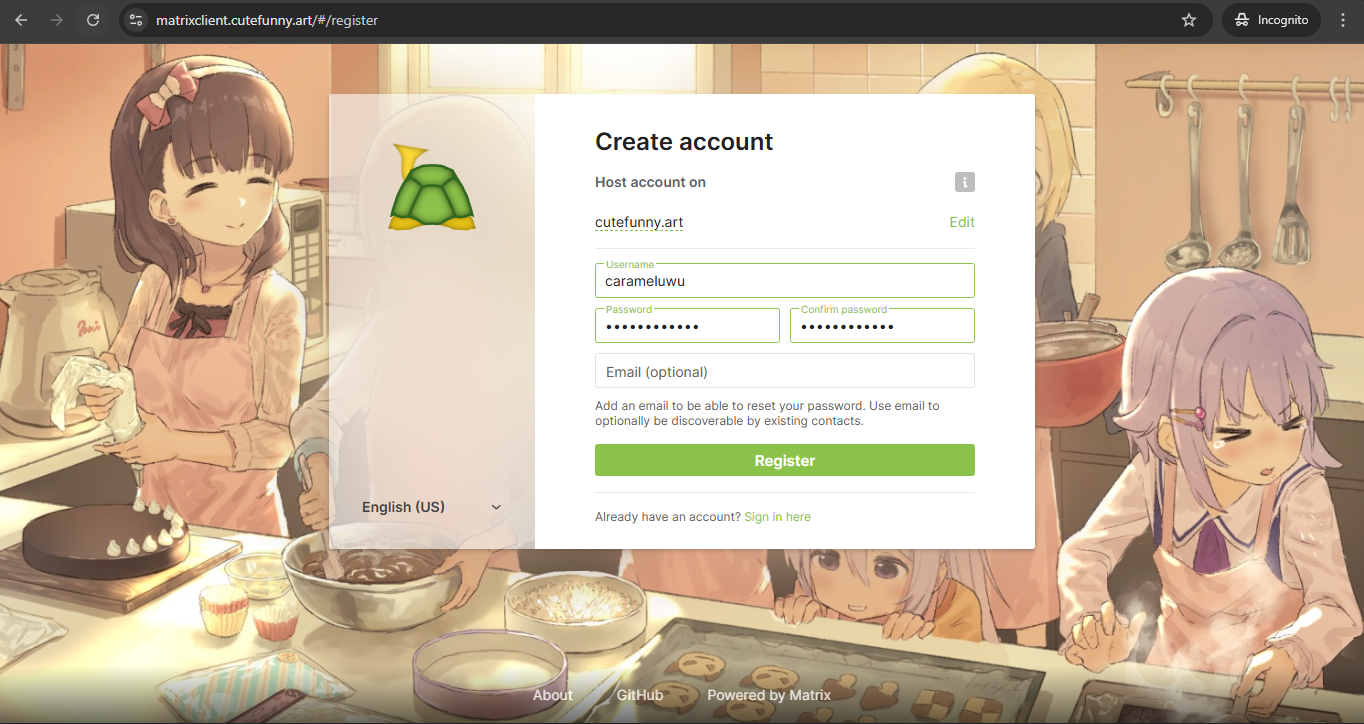1364x724 pixels.
Task: Open the English (US) language dropdown
Action: point(432,507)
